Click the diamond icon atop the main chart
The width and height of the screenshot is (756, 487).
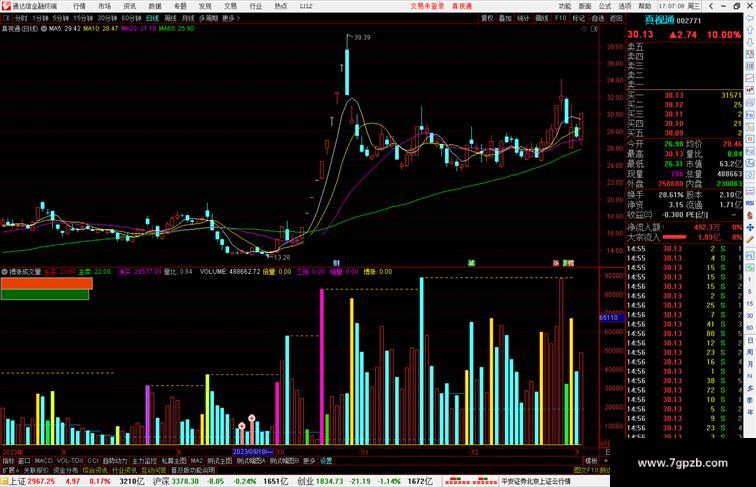coord(584,29)
